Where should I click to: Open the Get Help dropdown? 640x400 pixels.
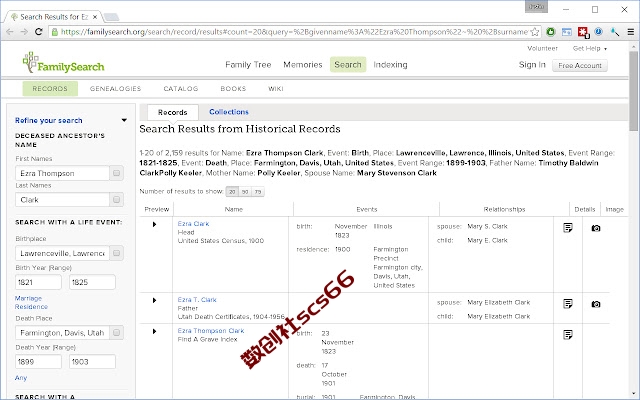coord(590,48)
